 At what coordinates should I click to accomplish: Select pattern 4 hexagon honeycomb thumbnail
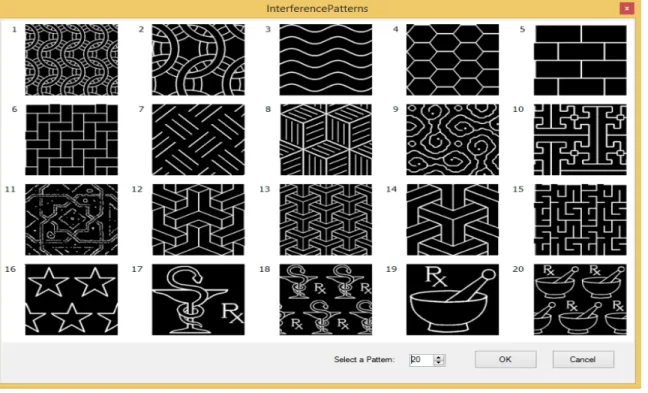pyautogui.click(x=453, y=60)
